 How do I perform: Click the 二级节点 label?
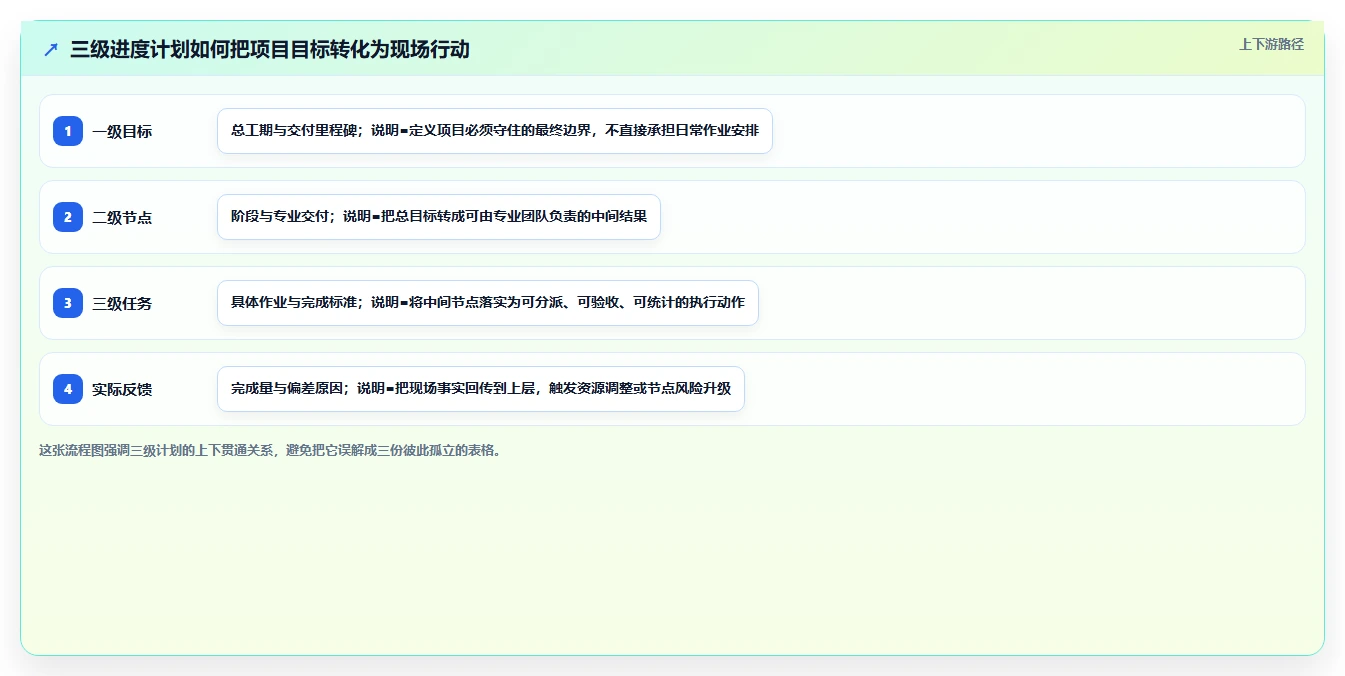tap(122, 217)
